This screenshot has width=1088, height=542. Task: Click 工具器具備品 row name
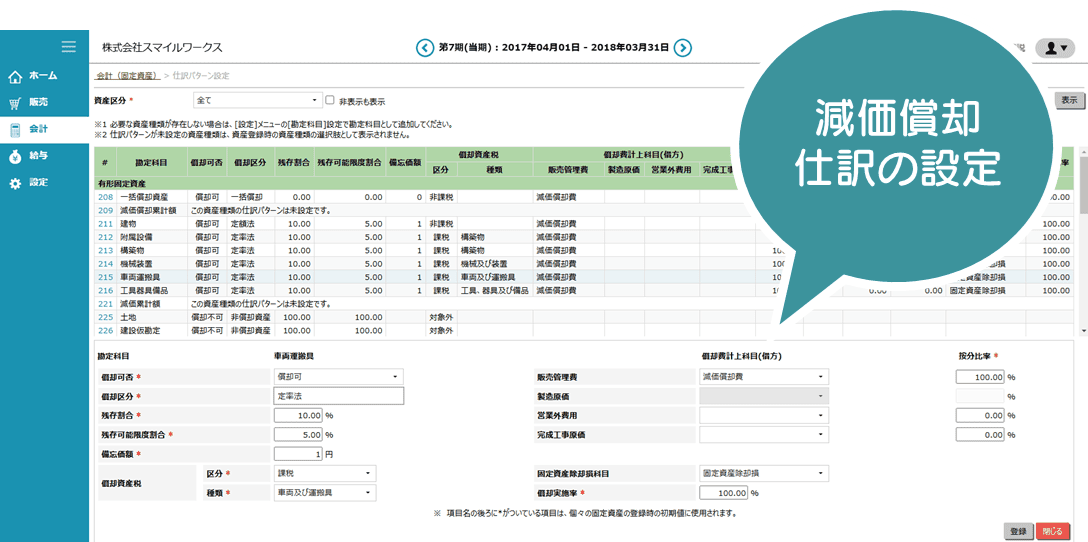[144, 290]
